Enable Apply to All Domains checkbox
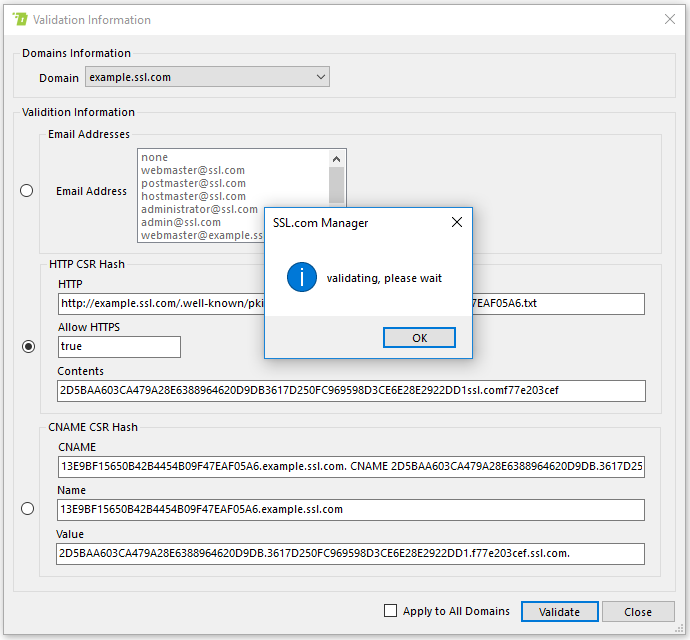The width and height of the screenshot is (690, 640). point(391,611)
